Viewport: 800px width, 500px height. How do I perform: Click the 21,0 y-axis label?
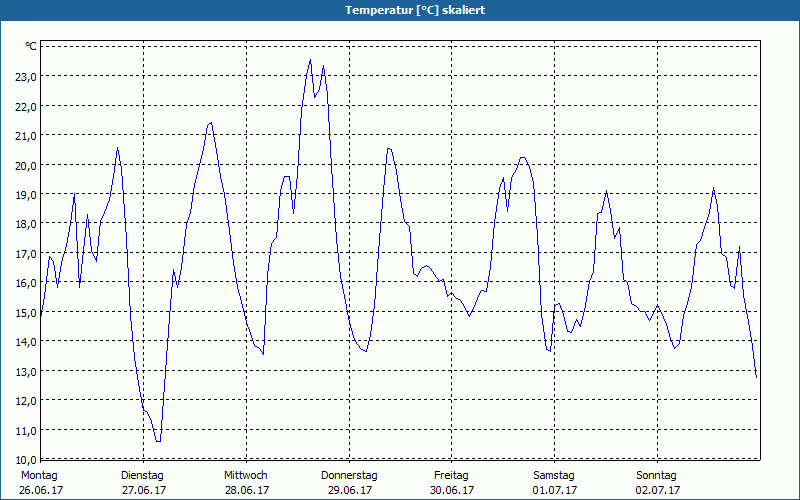coord(25,136)
